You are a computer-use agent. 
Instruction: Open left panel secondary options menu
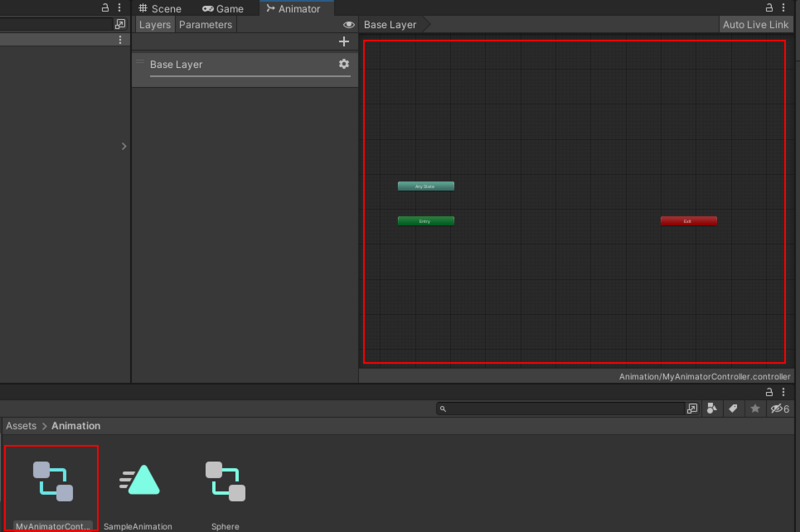pos(120,40)
